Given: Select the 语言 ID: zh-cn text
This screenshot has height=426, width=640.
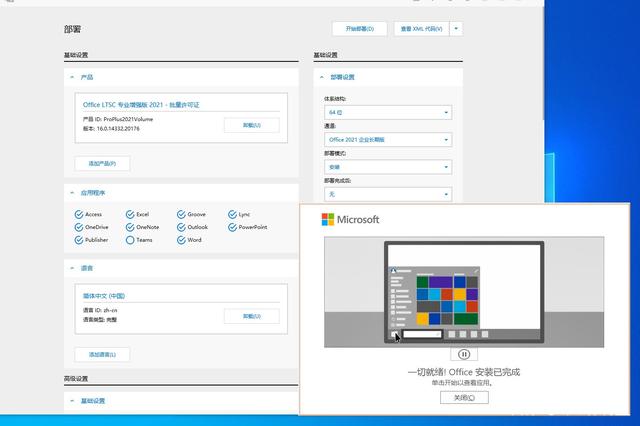Looking at the screenshot, I should [100, 310].
